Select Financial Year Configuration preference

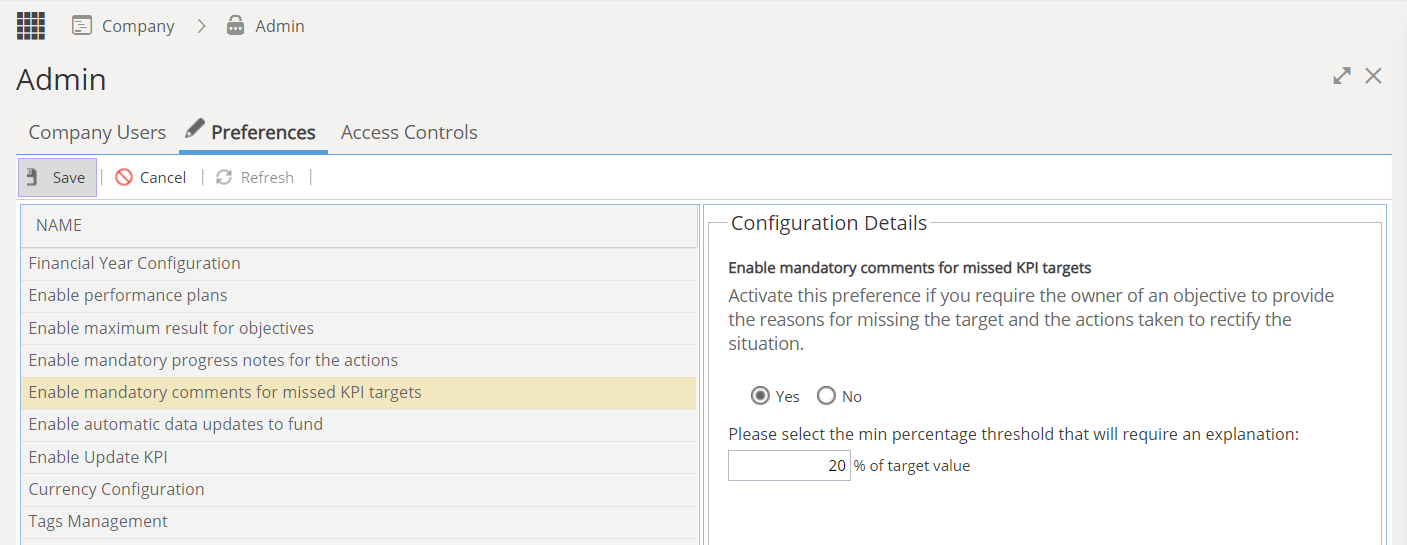359,264
